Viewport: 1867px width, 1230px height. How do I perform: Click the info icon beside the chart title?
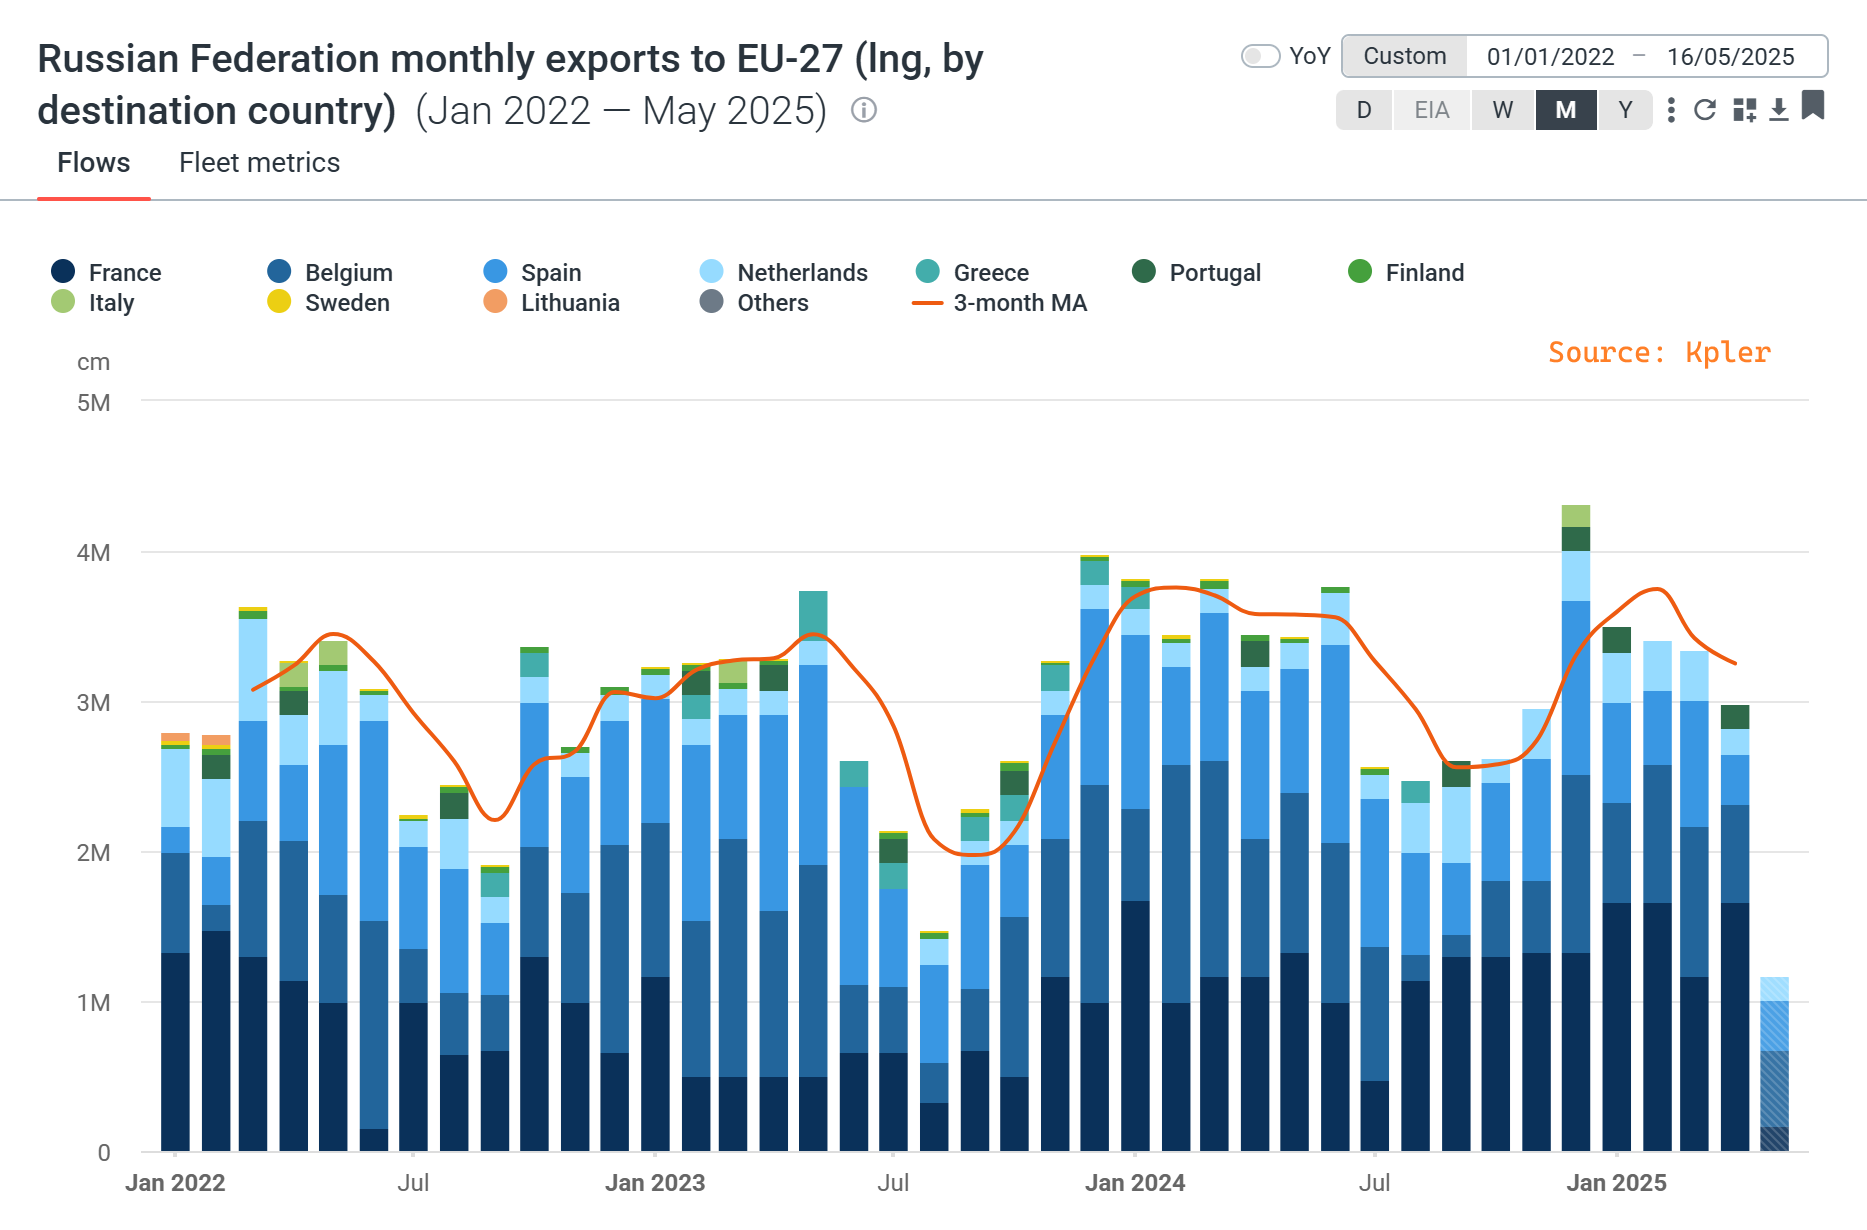(x=862, y=110)
